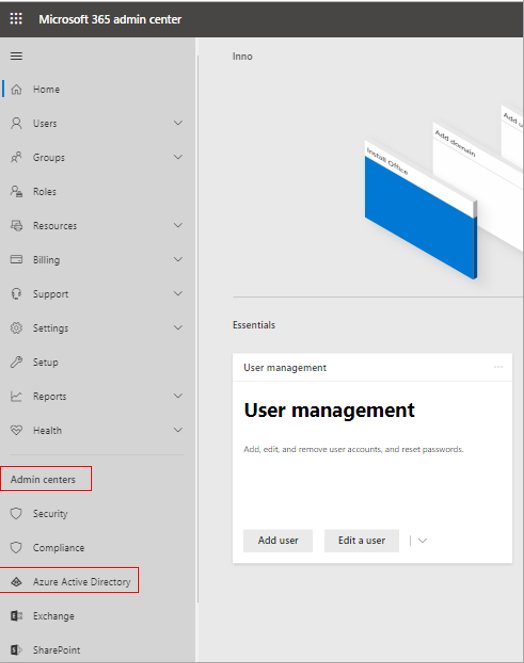Image resolution: width=524 pixels, height=663 pixels.
Task: Click the Add user button
Action: point(278,540)
